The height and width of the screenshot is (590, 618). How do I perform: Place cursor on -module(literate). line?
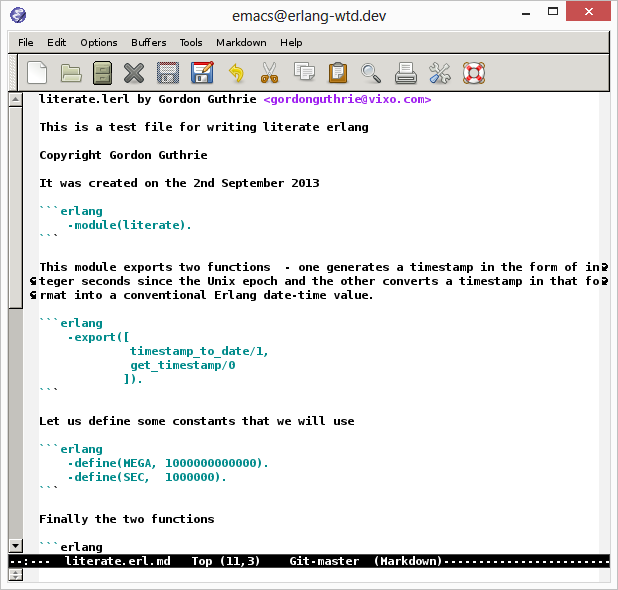point(129,225)
